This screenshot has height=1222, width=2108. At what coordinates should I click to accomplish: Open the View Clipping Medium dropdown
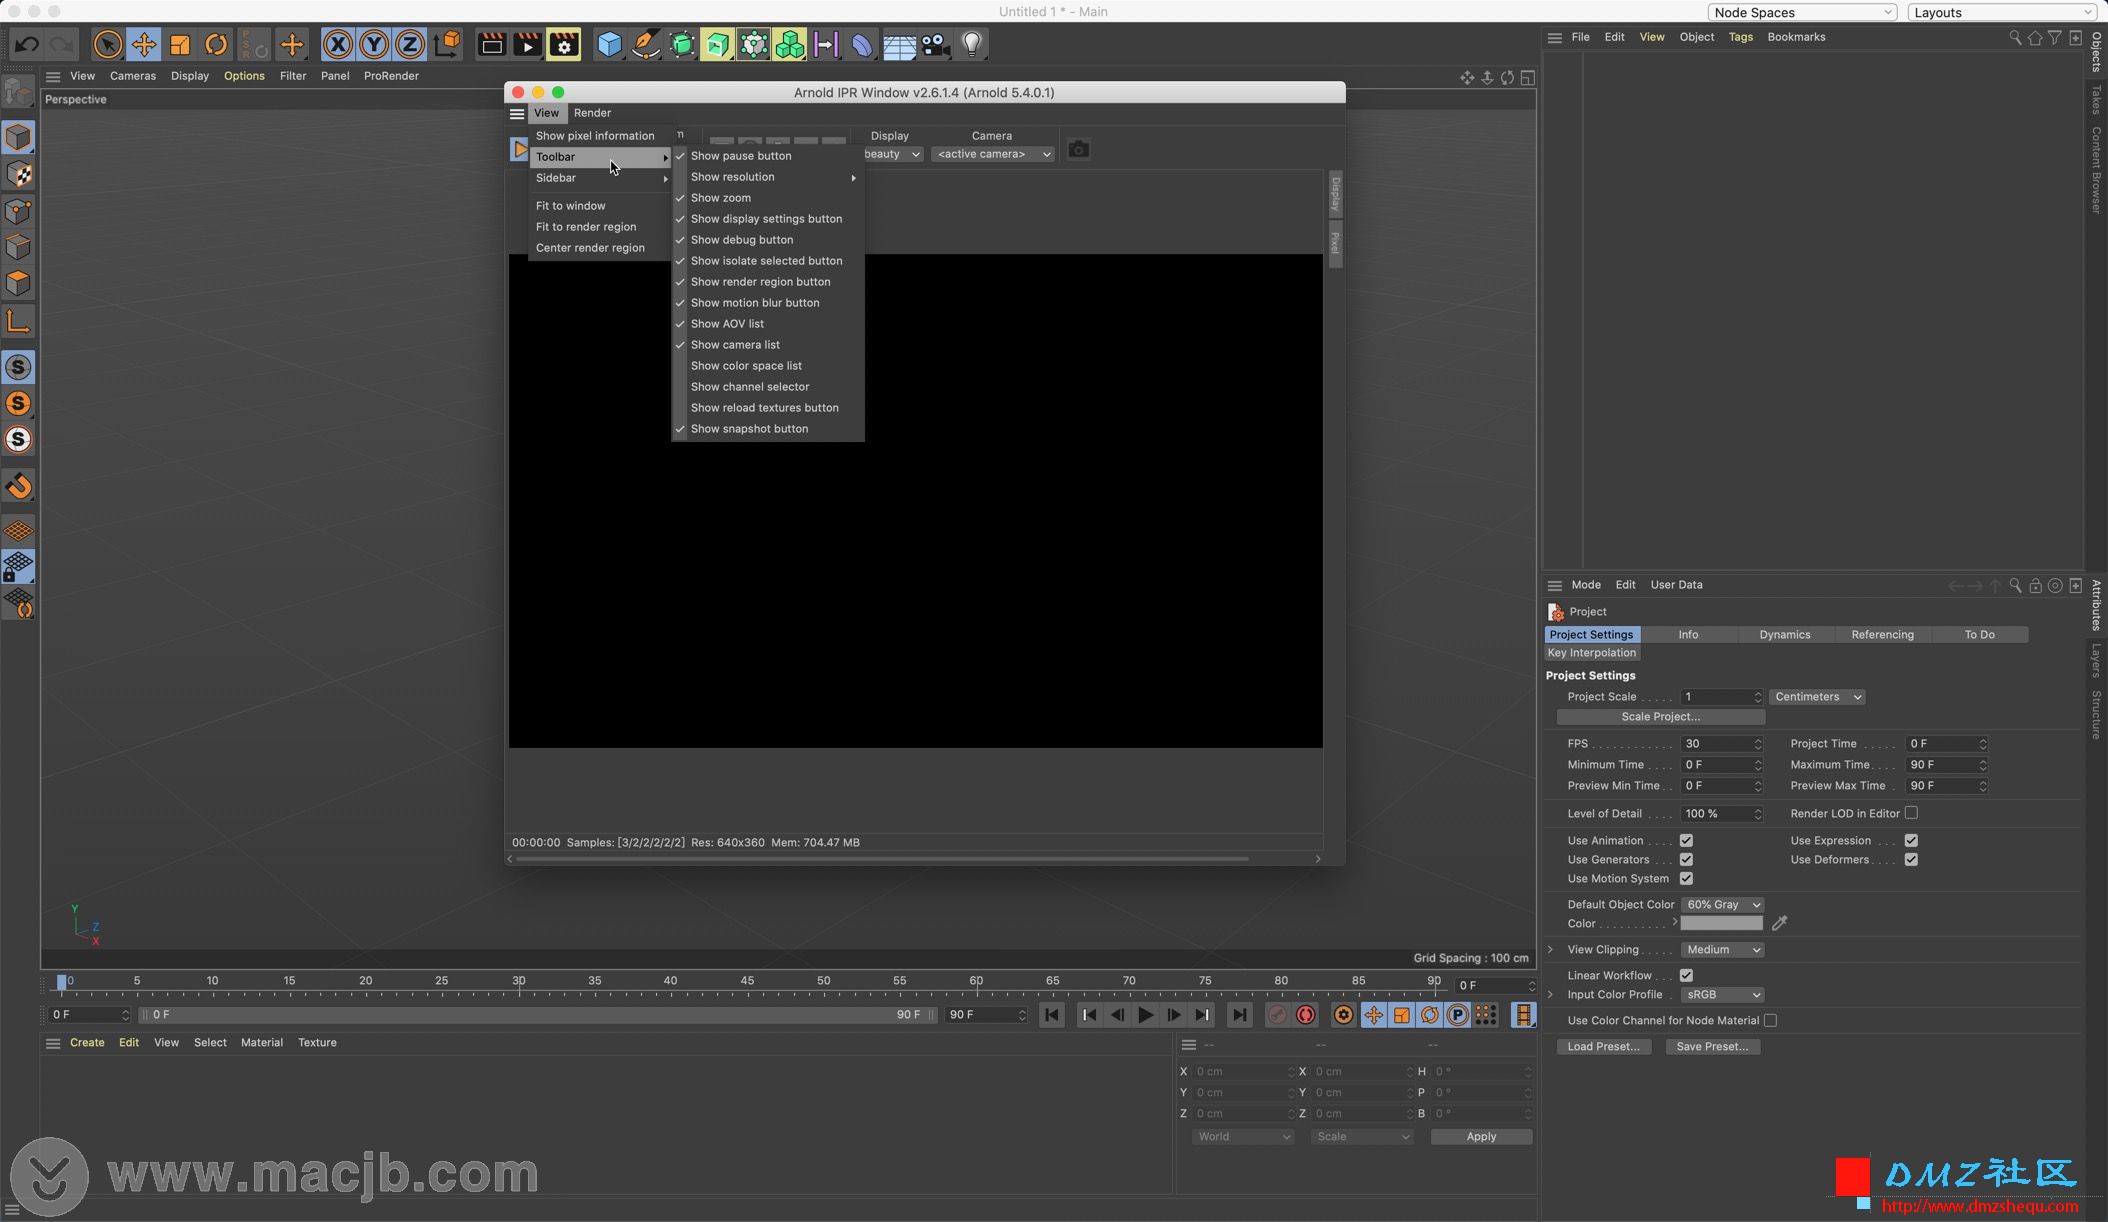pyautogui.click(x=1722, y=950)
